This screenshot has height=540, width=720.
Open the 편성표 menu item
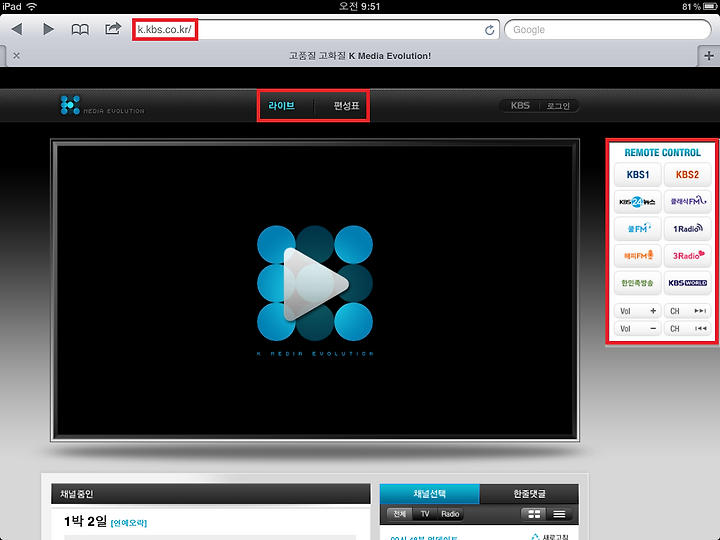tap(346, 106)
